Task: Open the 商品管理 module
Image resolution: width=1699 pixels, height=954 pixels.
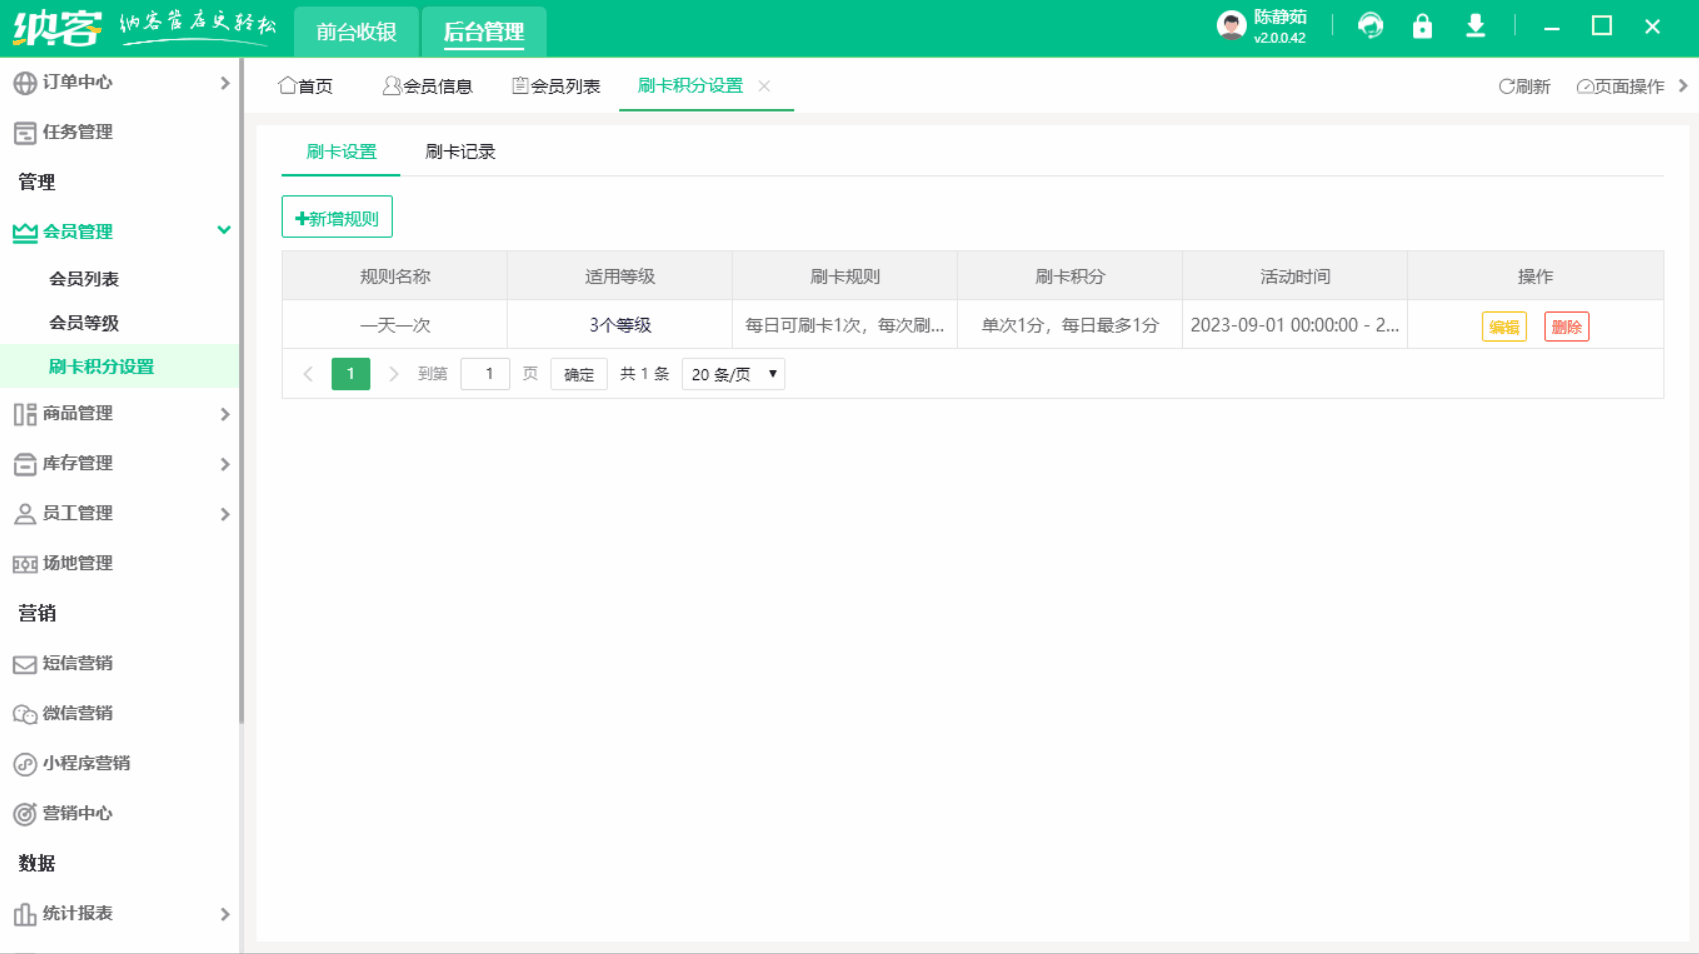Action: pos(78,414)
